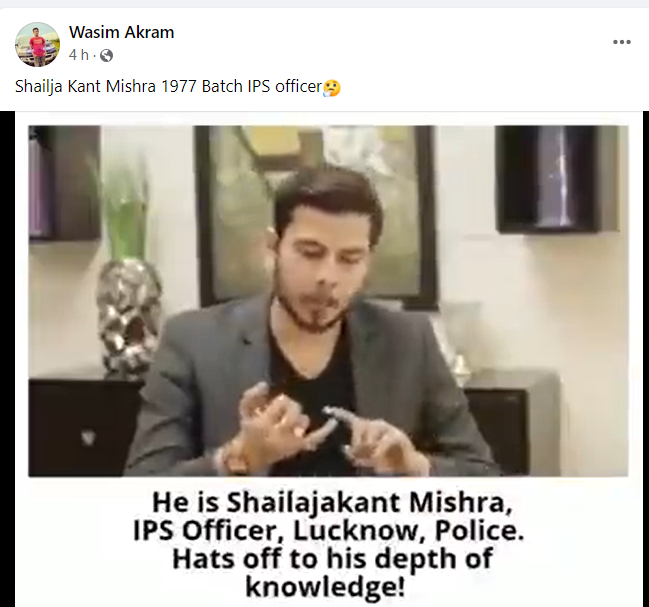Image resolution: width=649 pixels, height=607 pixels.
Task: Click the caption line 'He is Shailajakant Mishra,'
Action: coord(332,503)
